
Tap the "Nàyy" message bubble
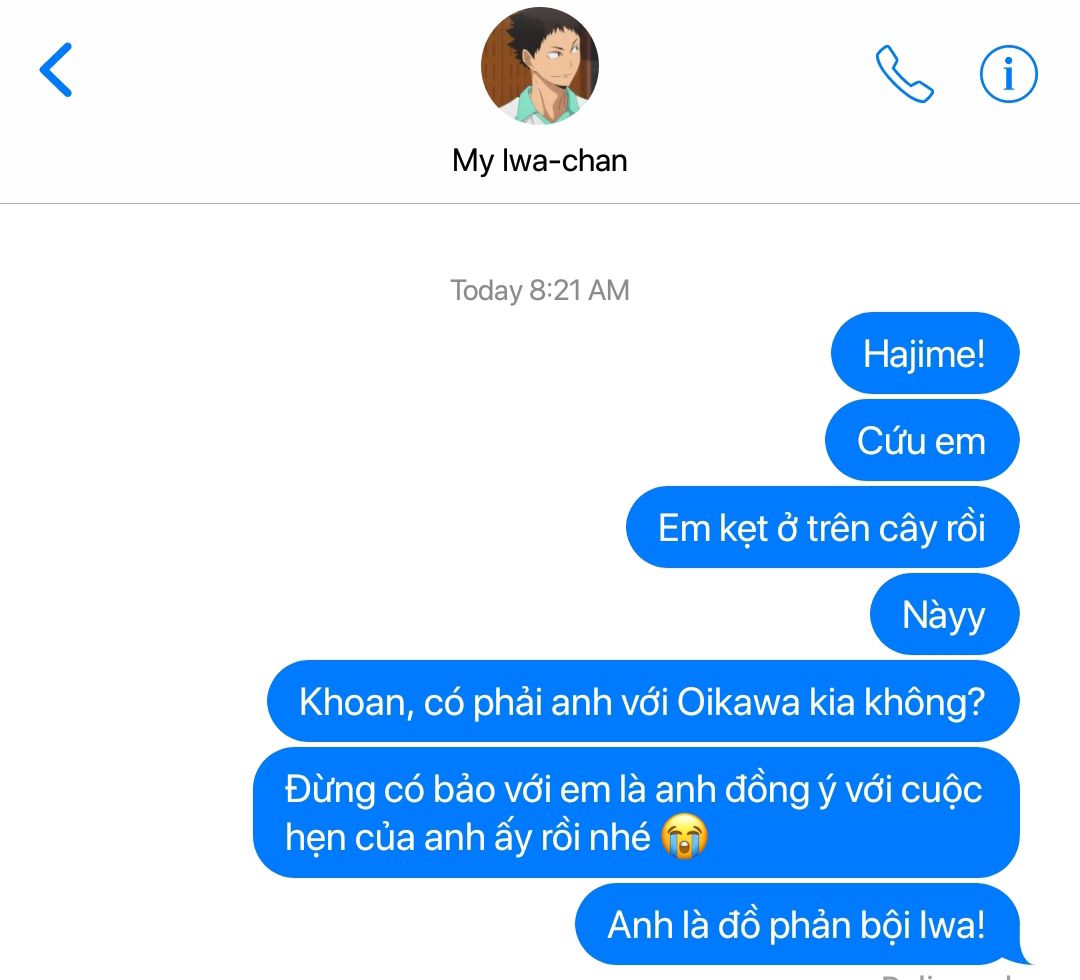(944, 614)
